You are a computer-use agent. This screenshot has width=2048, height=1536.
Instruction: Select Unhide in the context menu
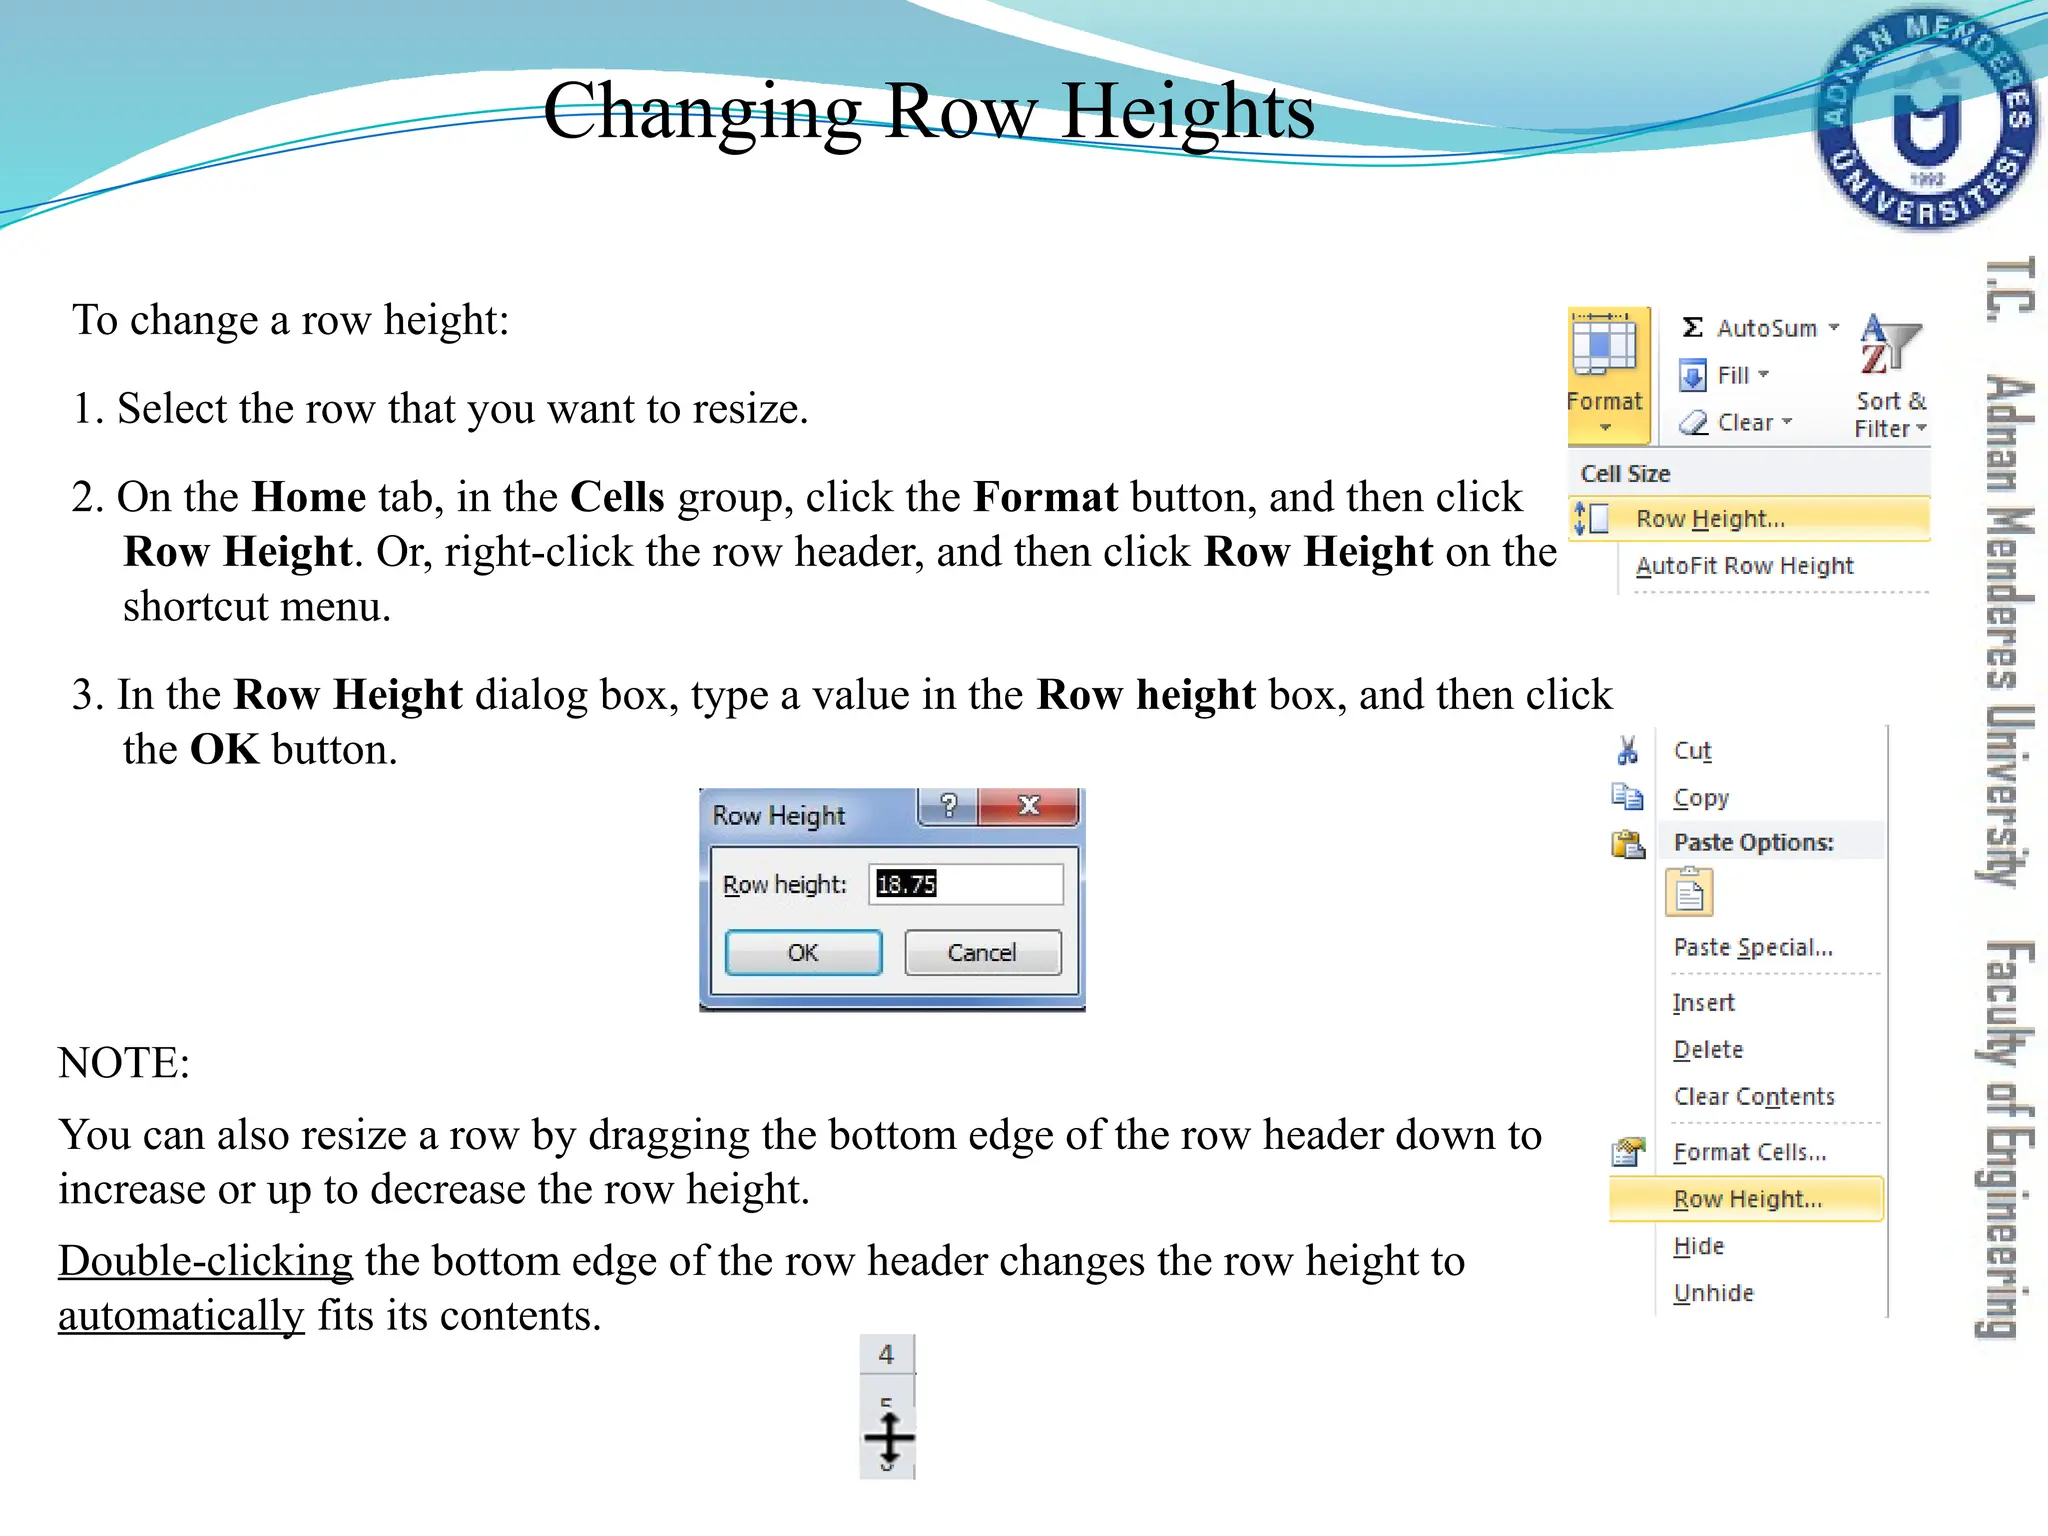pos(1714,1293)
